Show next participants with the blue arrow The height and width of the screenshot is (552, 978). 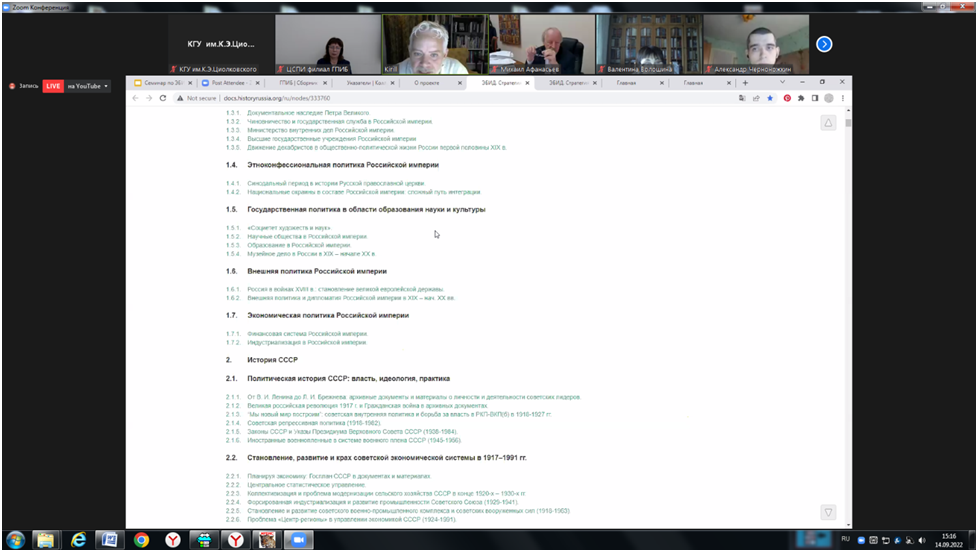tap(824, 44)
